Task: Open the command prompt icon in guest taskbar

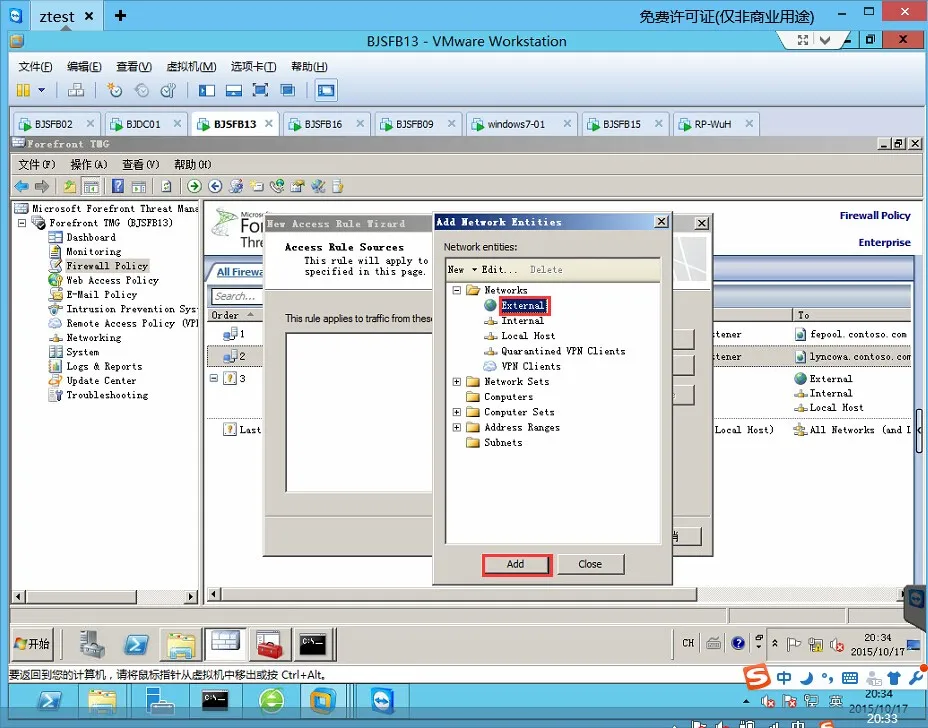Action: tap(312, 644)
